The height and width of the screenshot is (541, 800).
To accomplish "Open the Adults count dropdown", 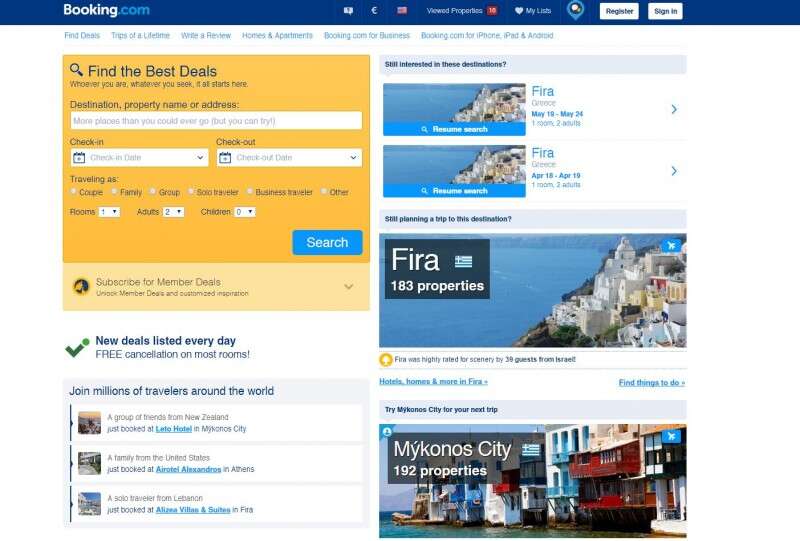I will tap(173, 212).
